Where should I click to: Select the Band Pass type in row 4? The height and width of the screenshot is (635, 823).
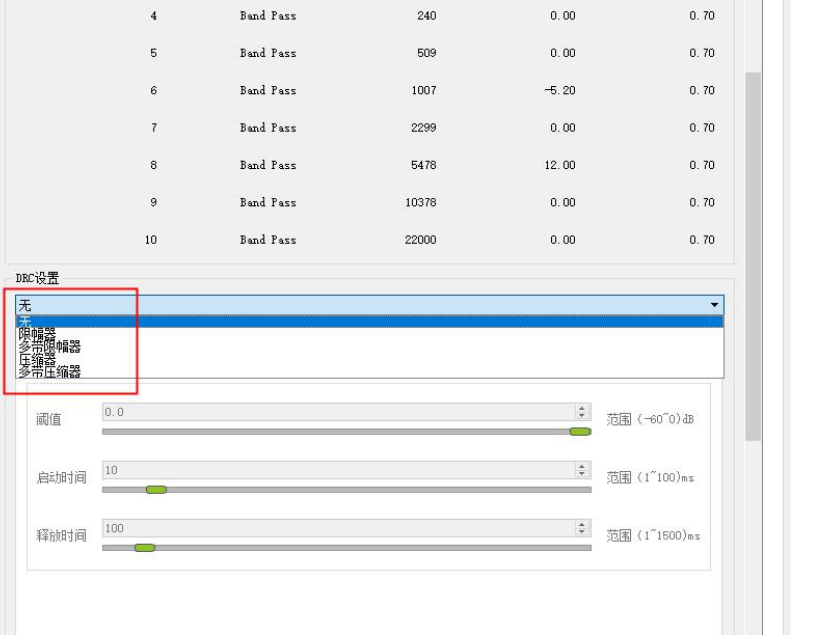point(268,16)
